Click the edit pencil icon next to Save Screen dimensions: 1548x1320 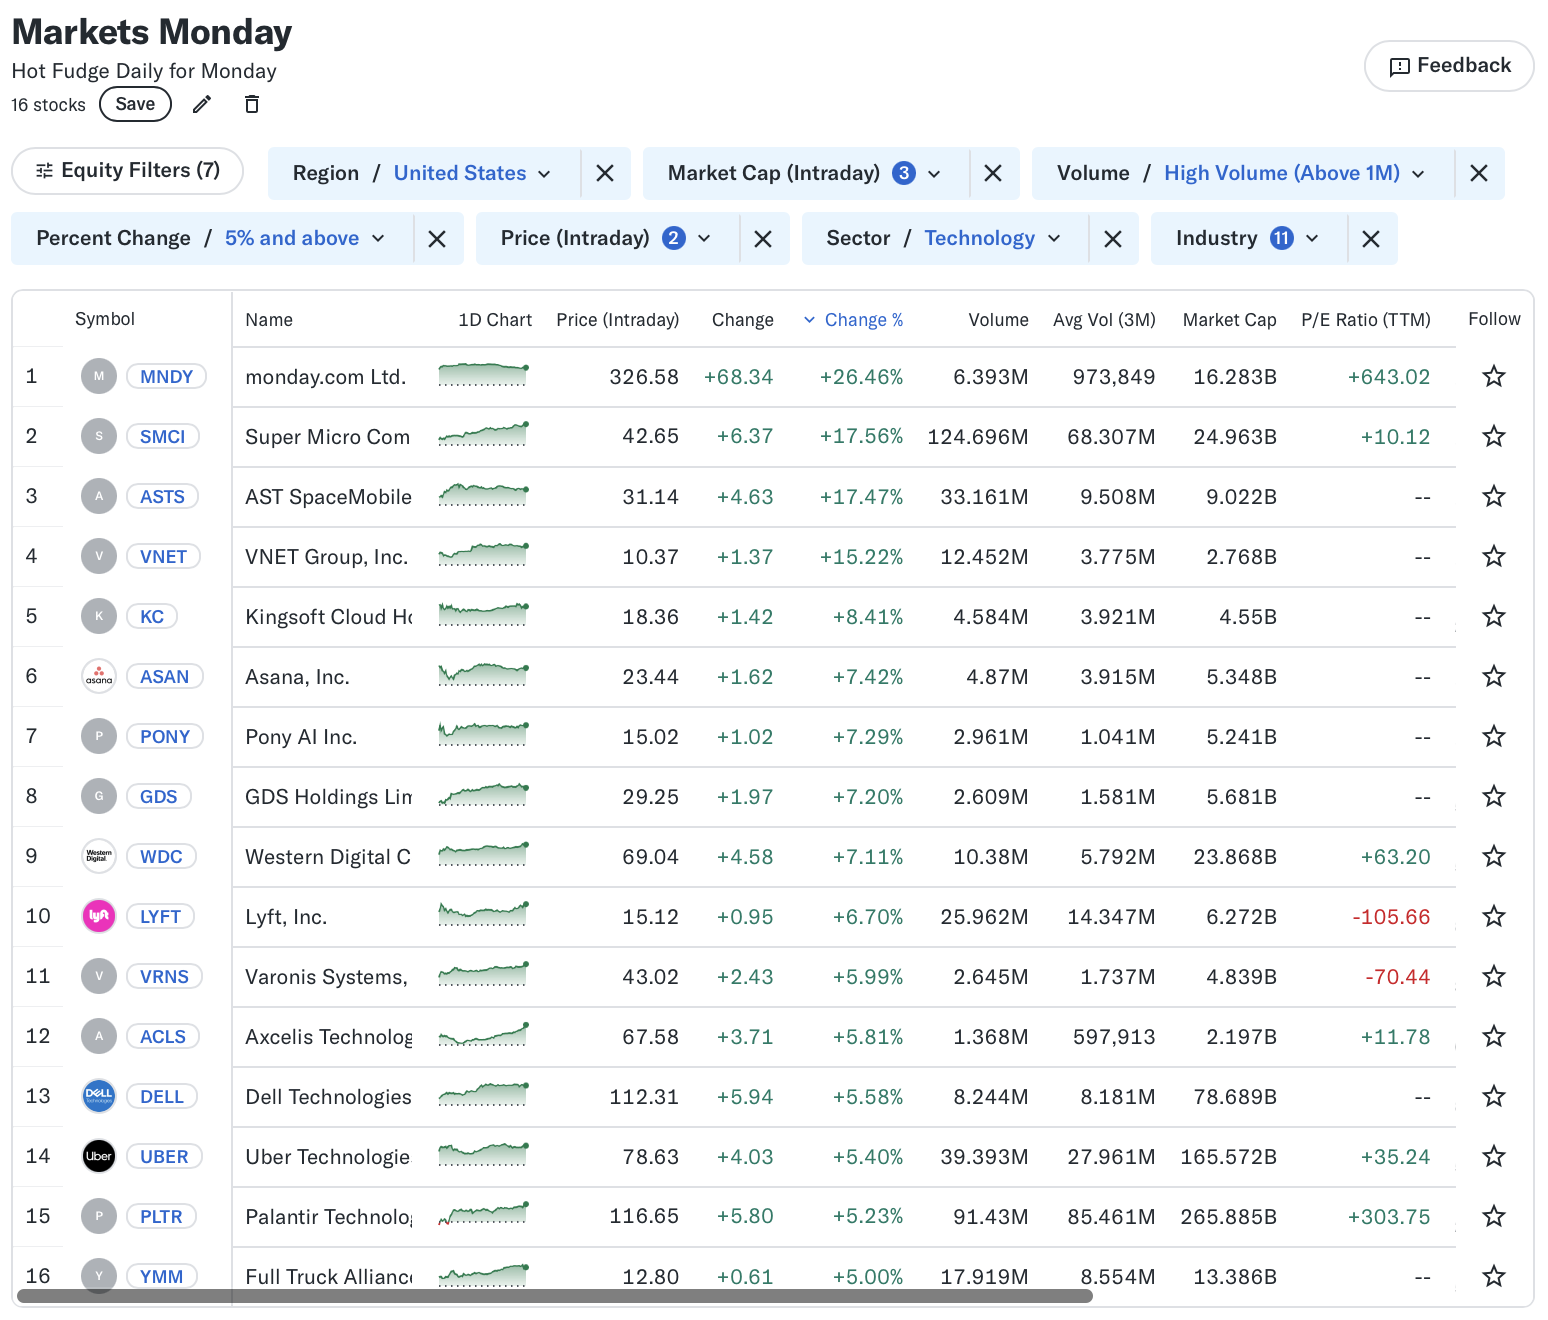[202, 104]
